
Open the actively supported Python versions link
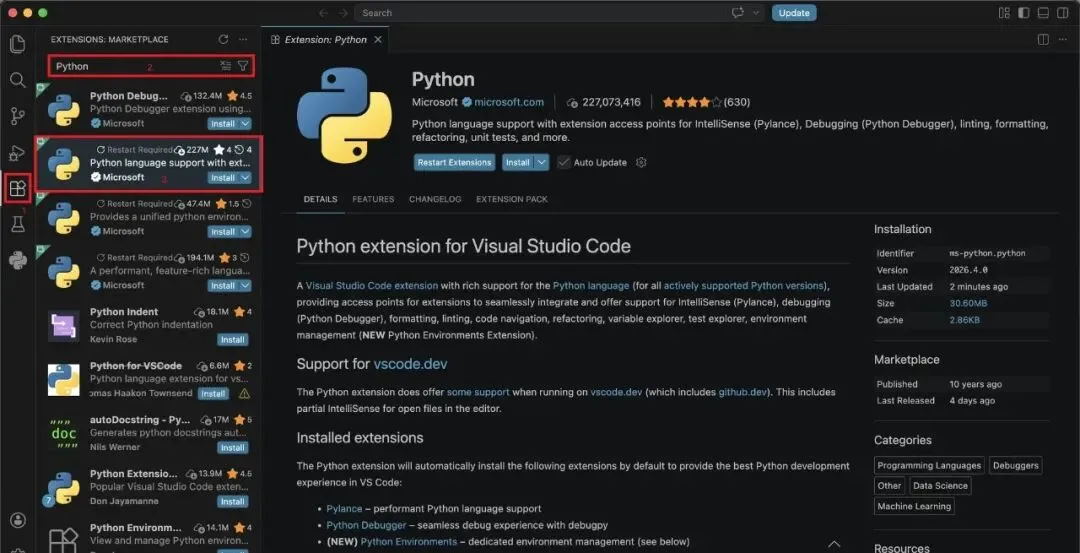coord(743,285)
